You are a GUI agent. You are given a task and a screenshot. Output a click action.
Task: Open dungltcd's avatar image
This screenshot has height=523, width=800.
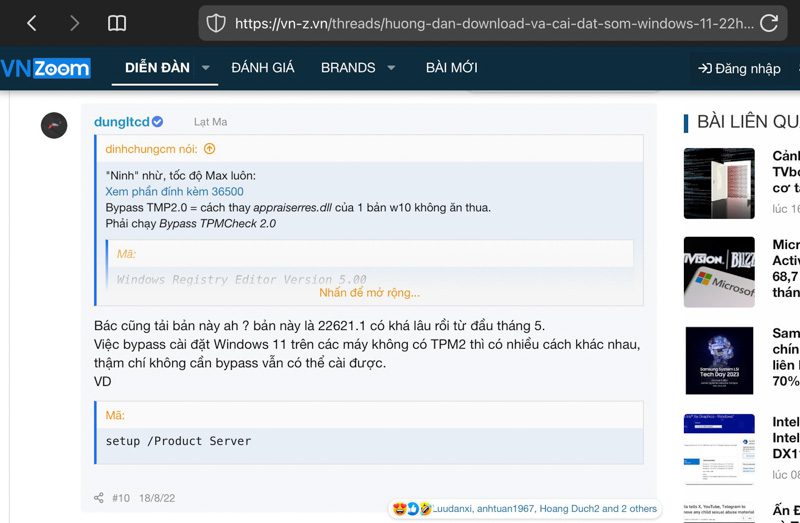pyautogui.click(x=54, y=125)
